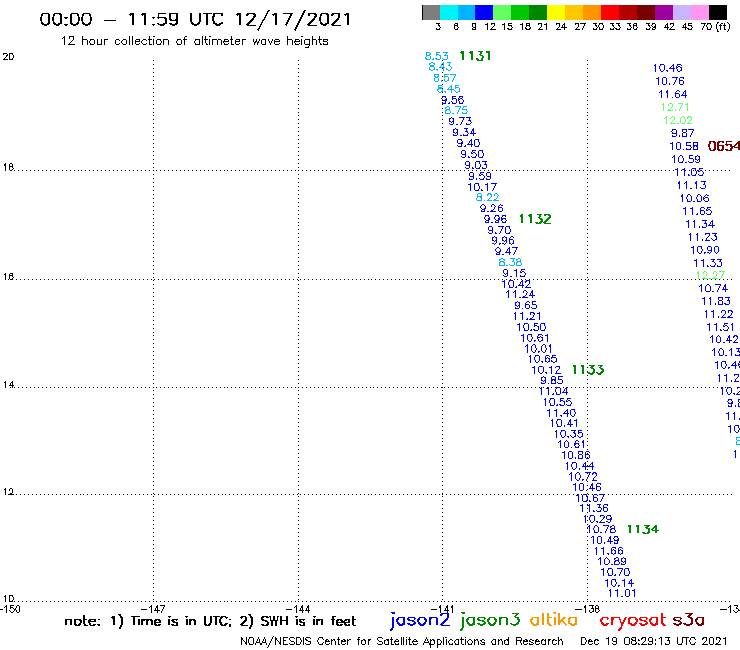Viewport: 740px width, 650px height.
Task: Select the 8.38 wave height reading
Action: (511, 262)
